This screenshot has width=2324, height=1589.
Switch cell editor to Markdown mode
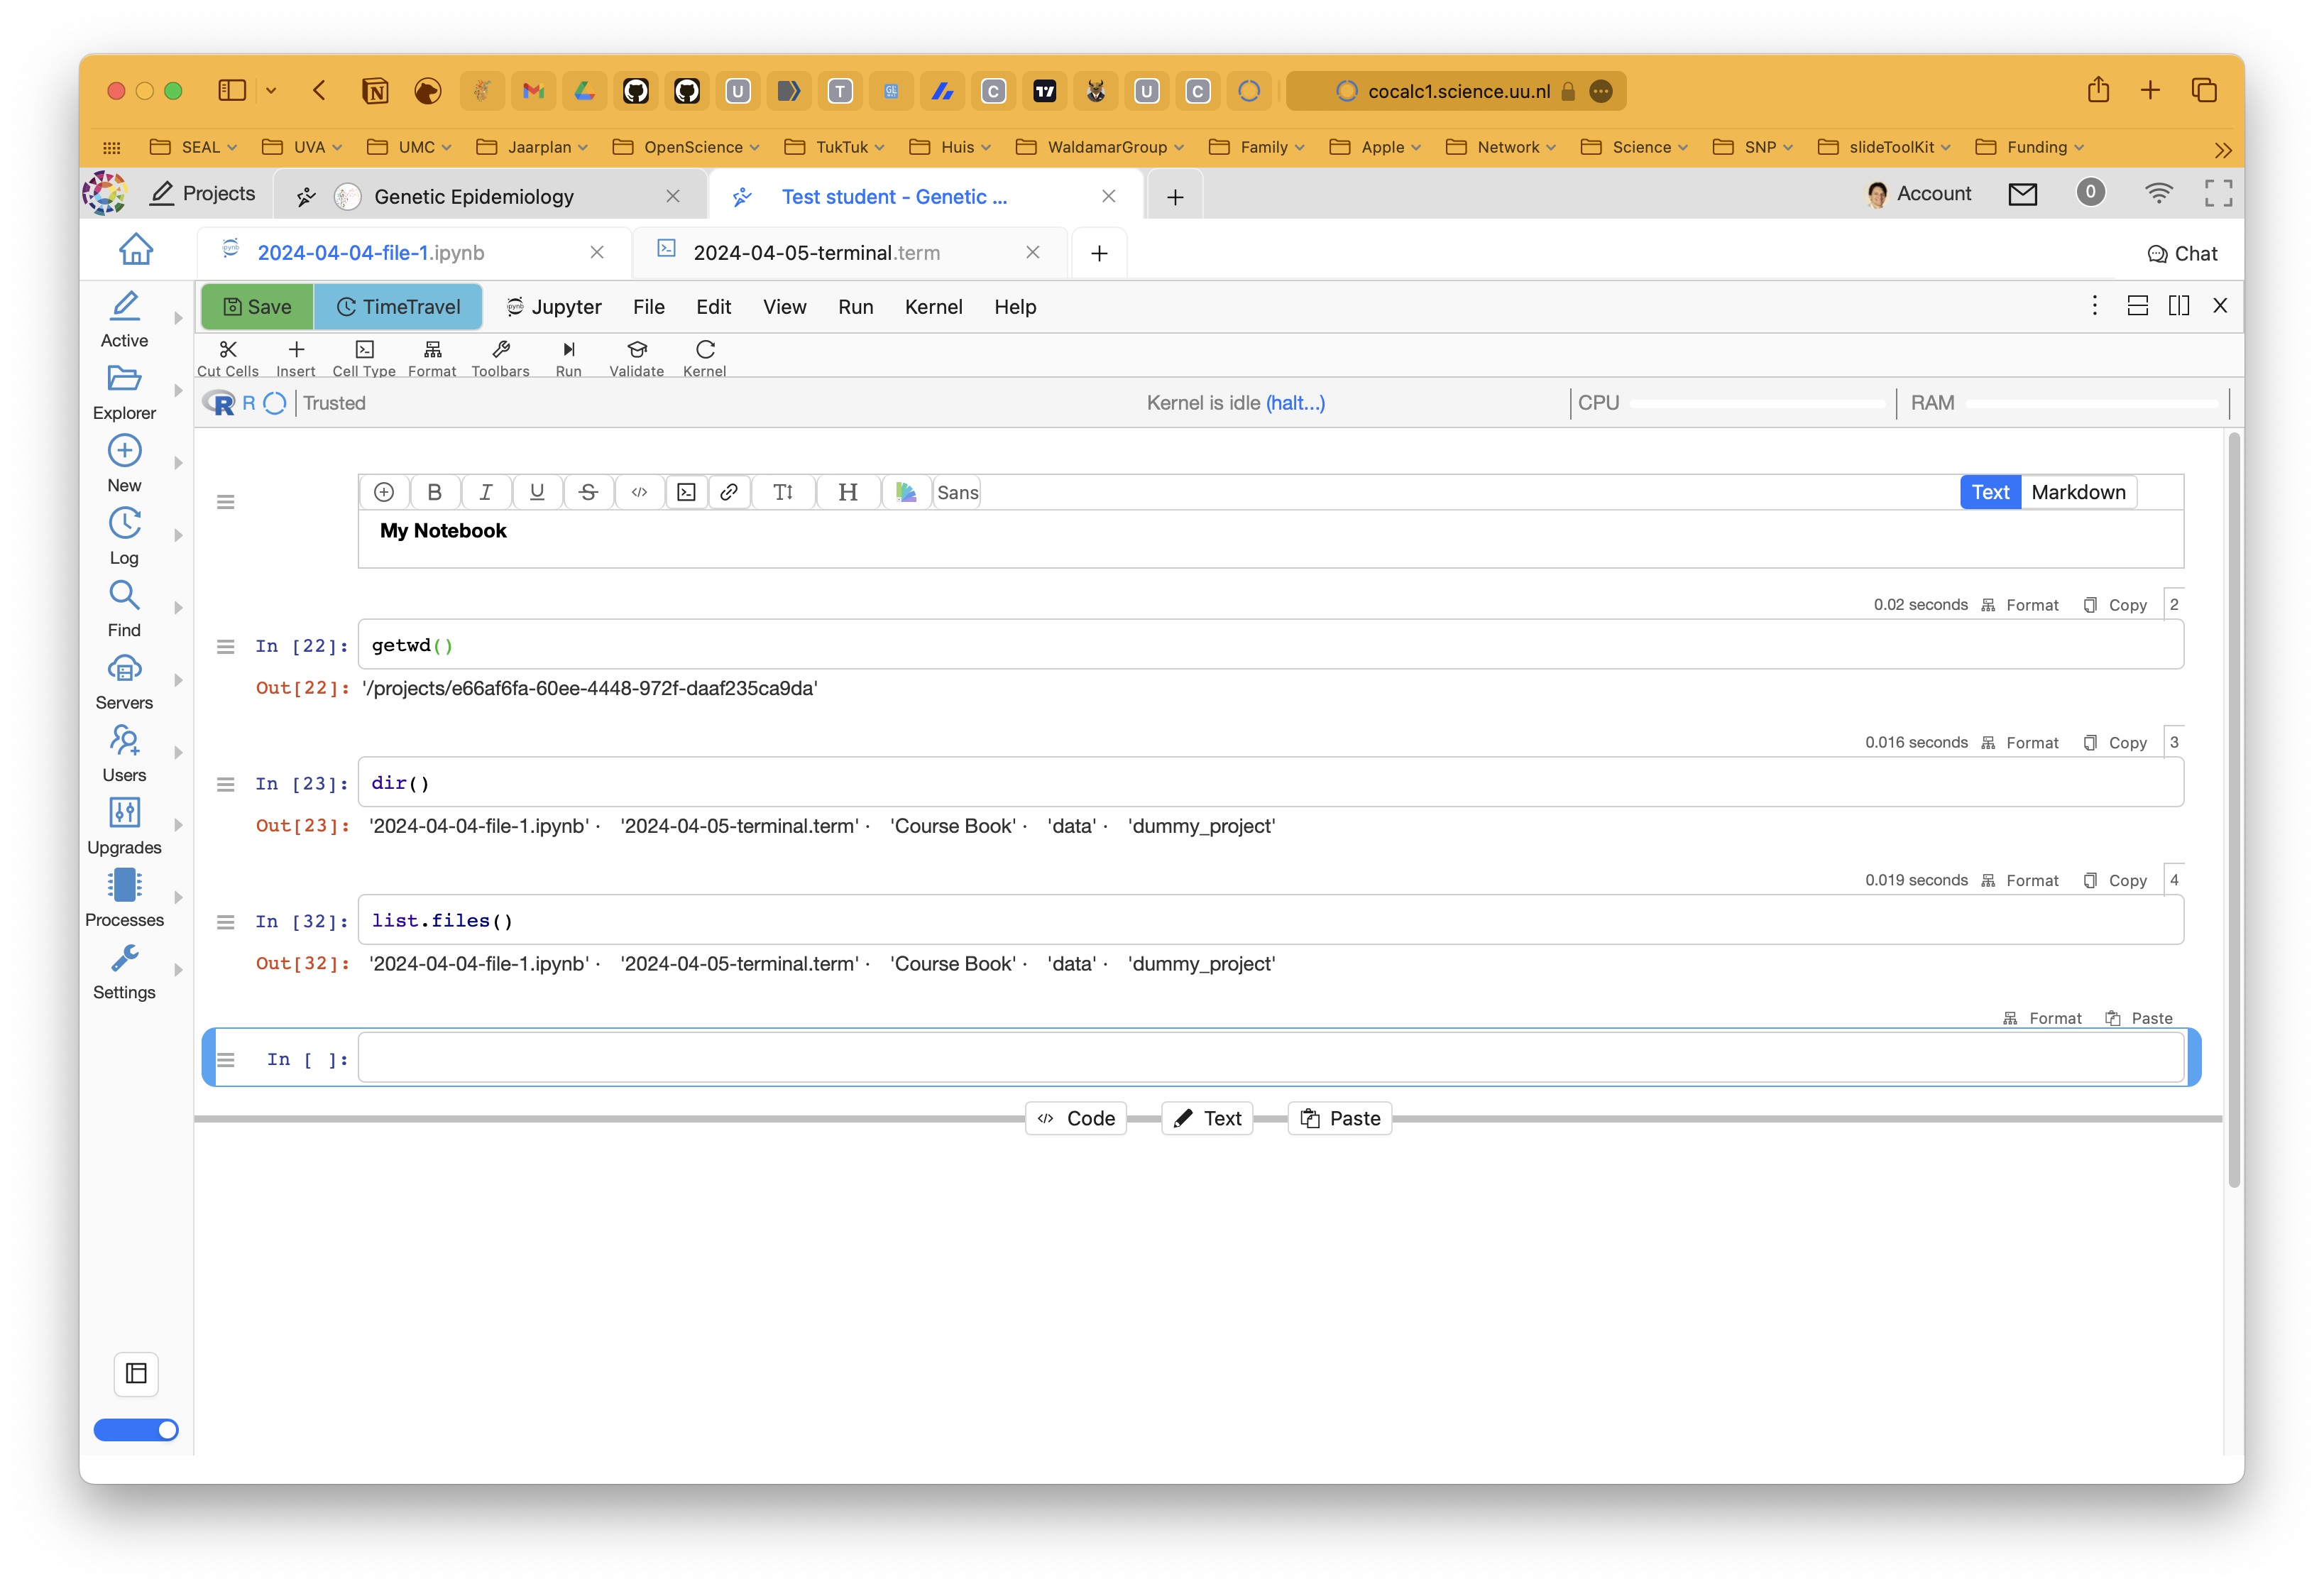tap(2078, 492)
